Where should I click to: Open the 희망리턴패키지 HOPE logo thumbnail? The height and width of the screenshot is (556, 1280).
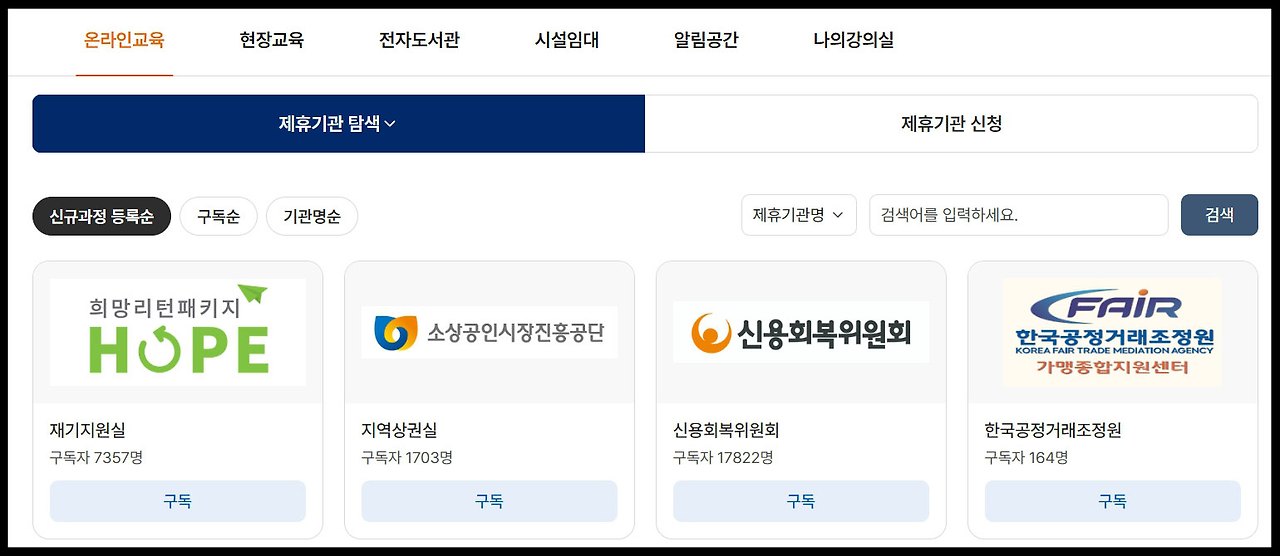pos(178,332)
